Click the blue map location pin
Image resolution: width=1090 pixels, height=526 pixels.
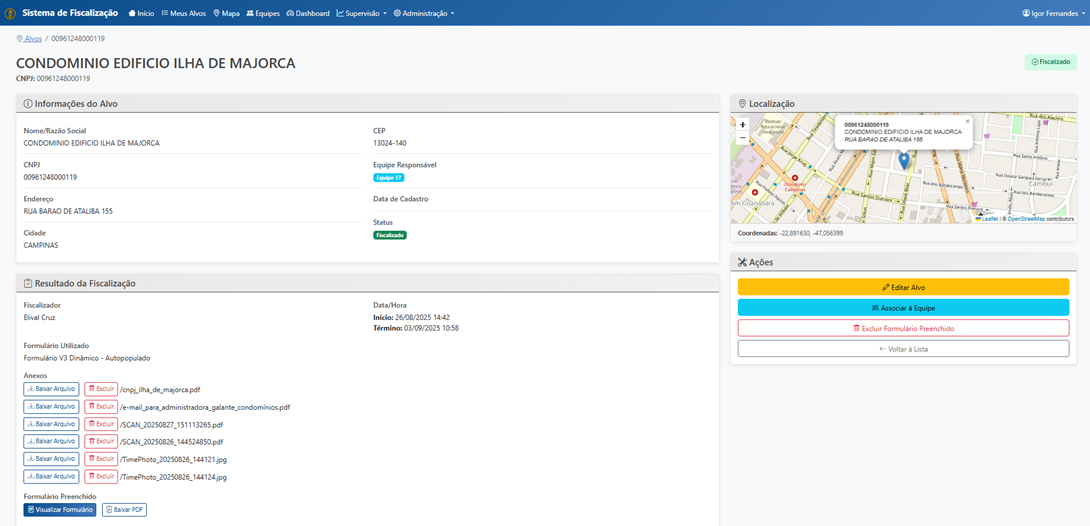(x=904, y=160)
